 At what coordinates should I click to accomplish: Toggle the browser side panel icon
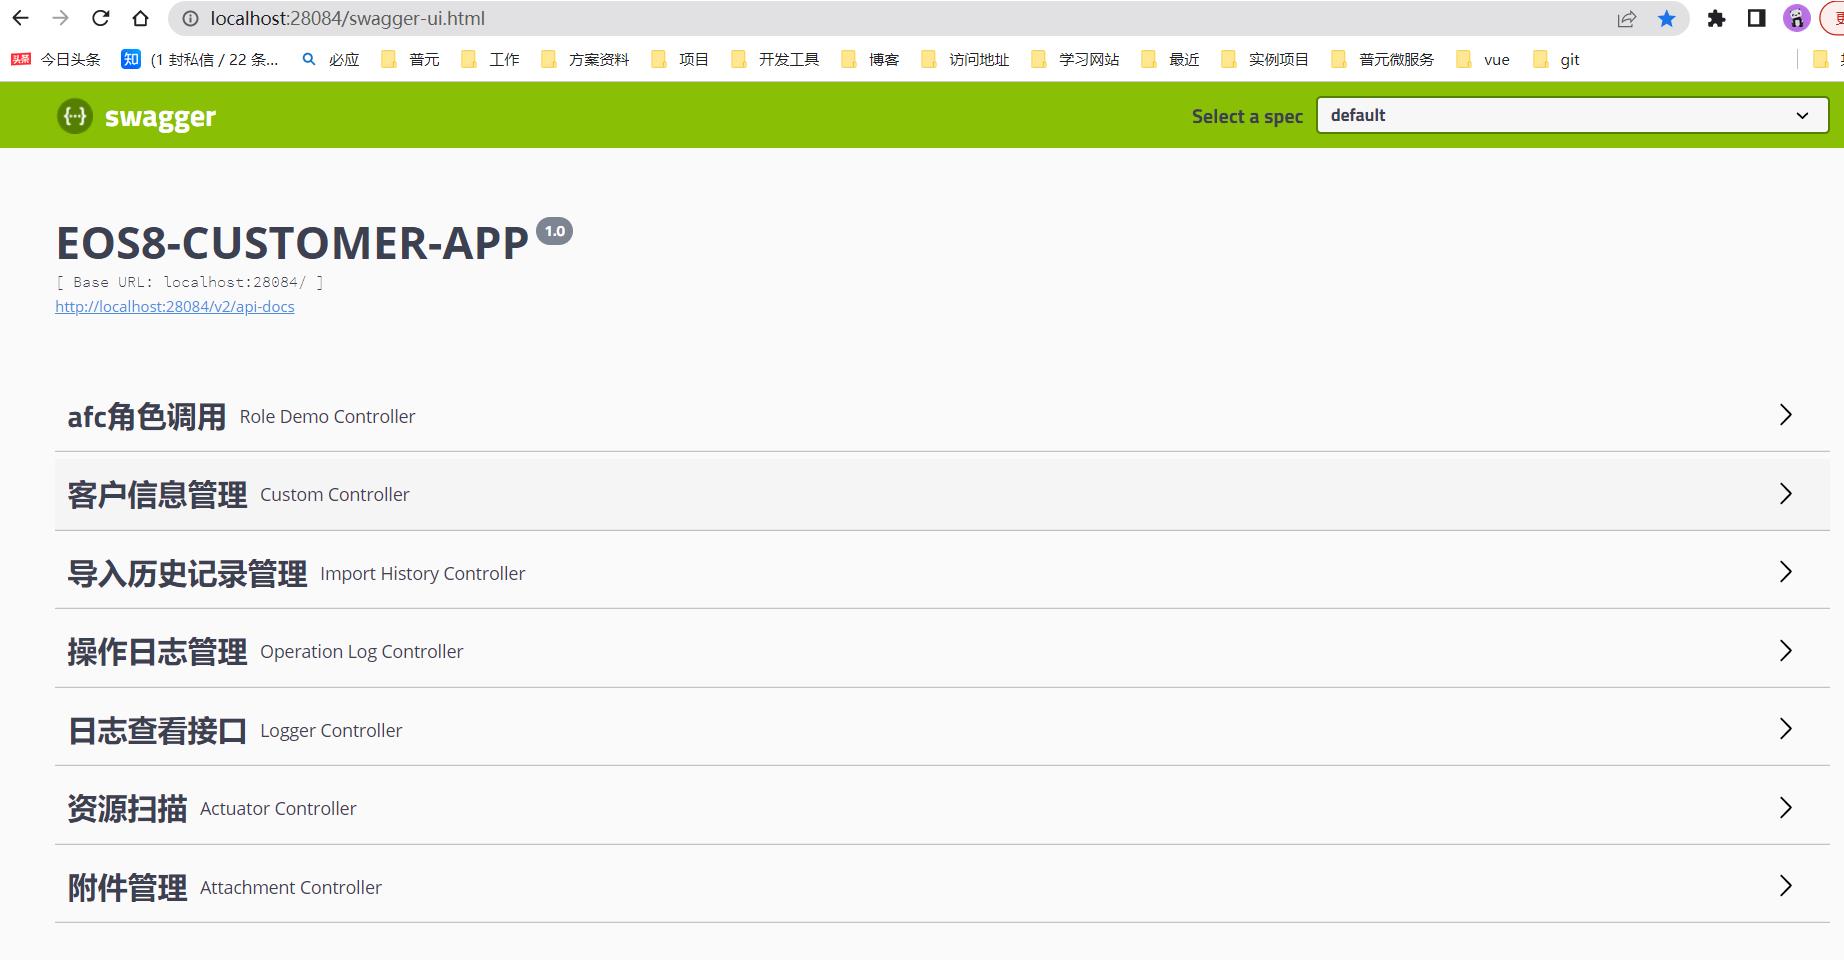pos(1756,18)
